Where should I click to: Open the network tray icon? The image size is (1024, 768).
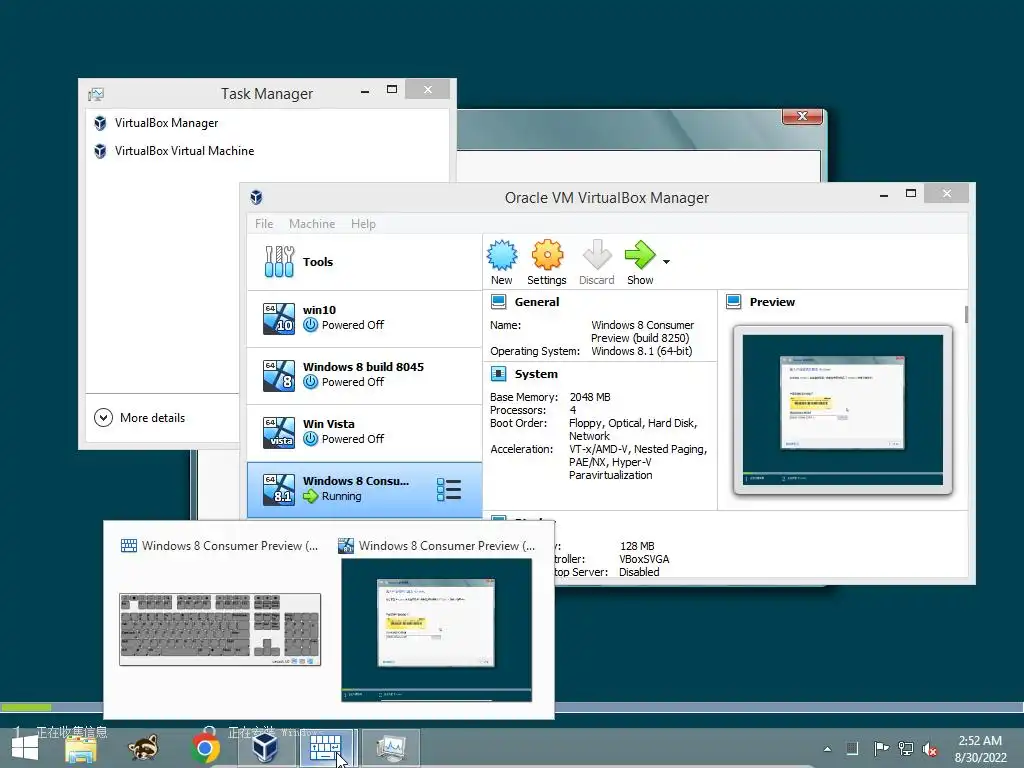[x=906, y=748]
